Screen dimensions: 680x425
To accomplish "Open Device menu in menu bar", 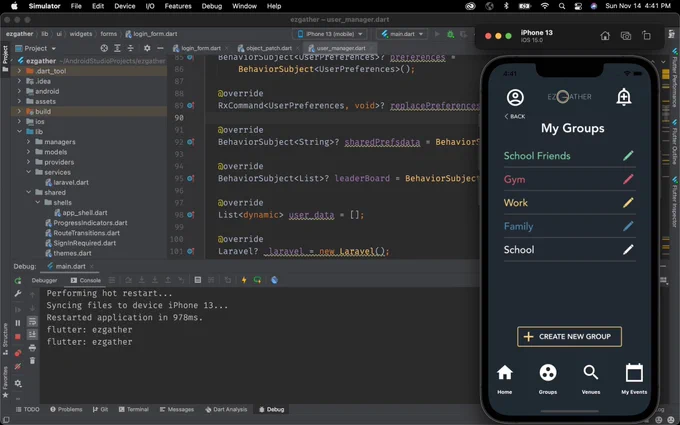I will (124, 6).
